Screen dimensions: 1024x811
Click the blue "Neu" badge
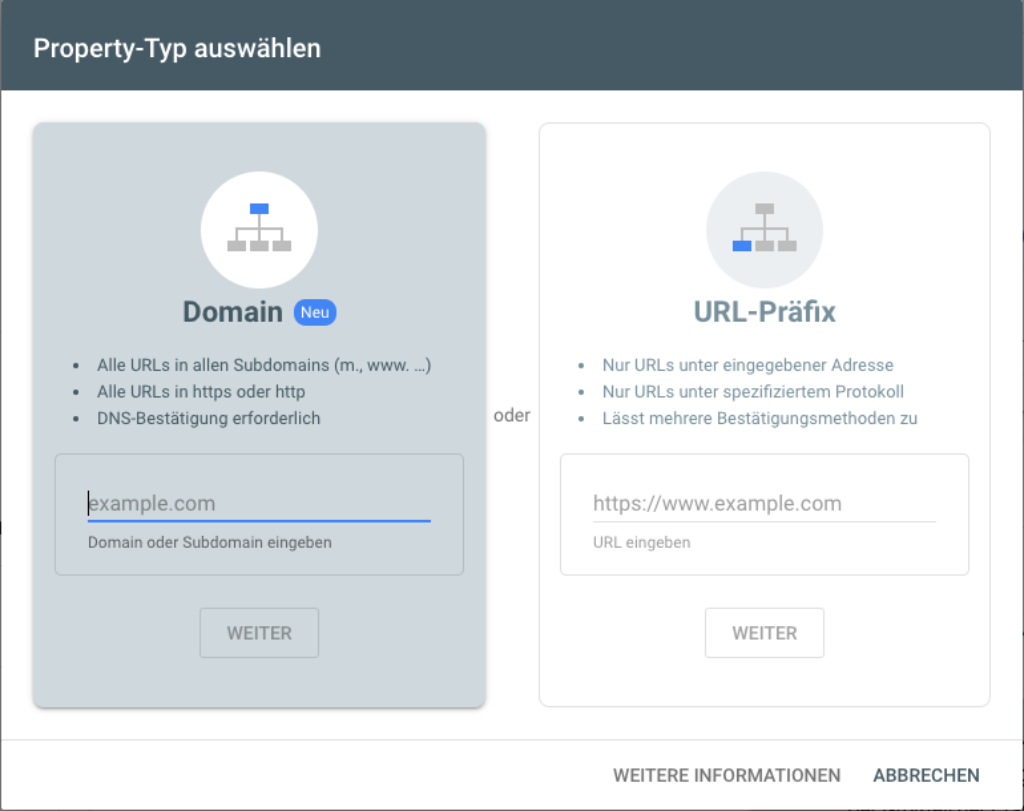point(315,313)
